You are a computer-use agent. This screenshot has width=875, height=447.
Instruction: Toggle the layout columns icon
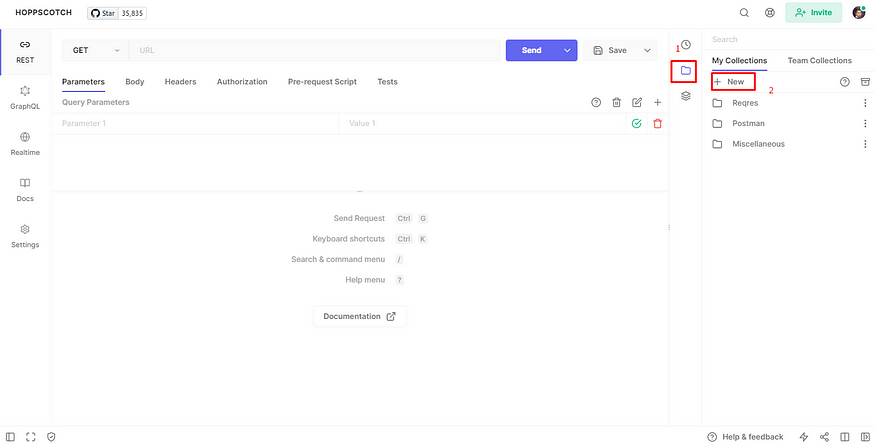click(x=845, y=437)
